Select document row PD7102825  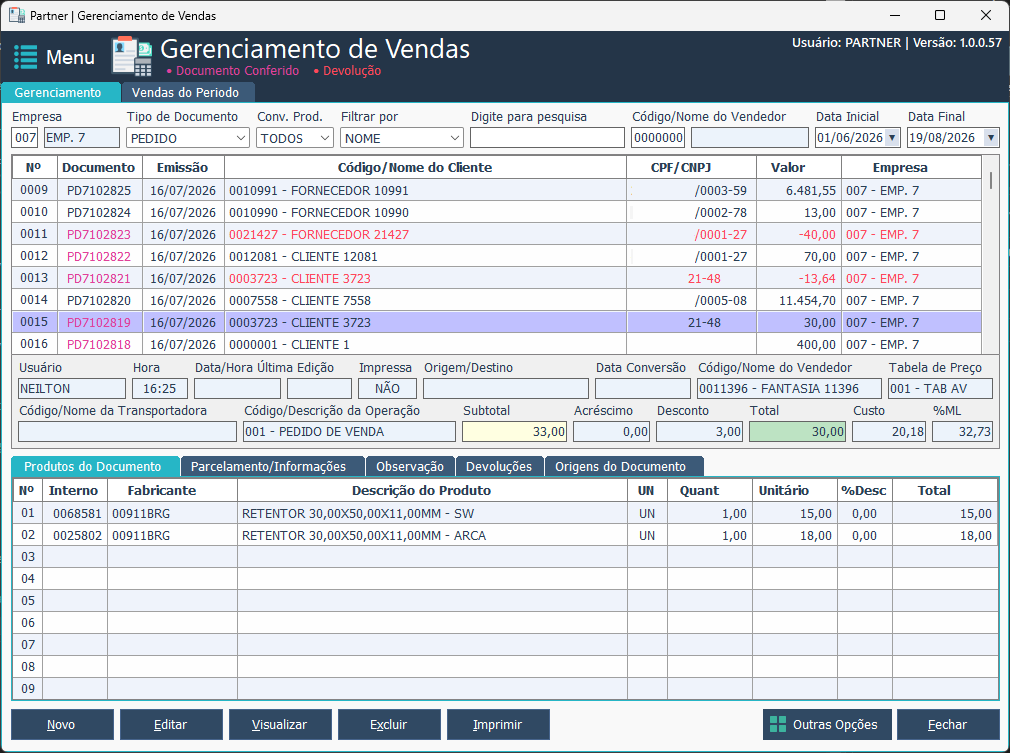(x=496, y=190)
